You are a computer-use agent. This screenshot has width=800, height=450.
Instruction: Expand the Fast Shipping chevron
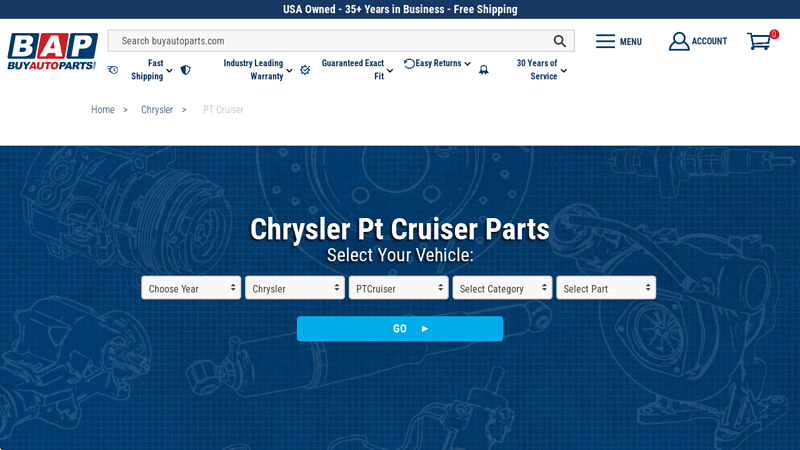tap(169, 71)
